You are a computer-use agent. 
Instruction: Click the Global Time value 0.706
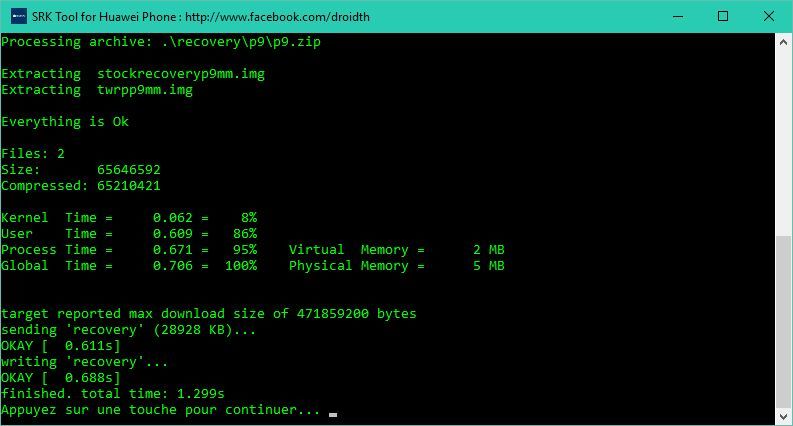click(x=172, y=266)
